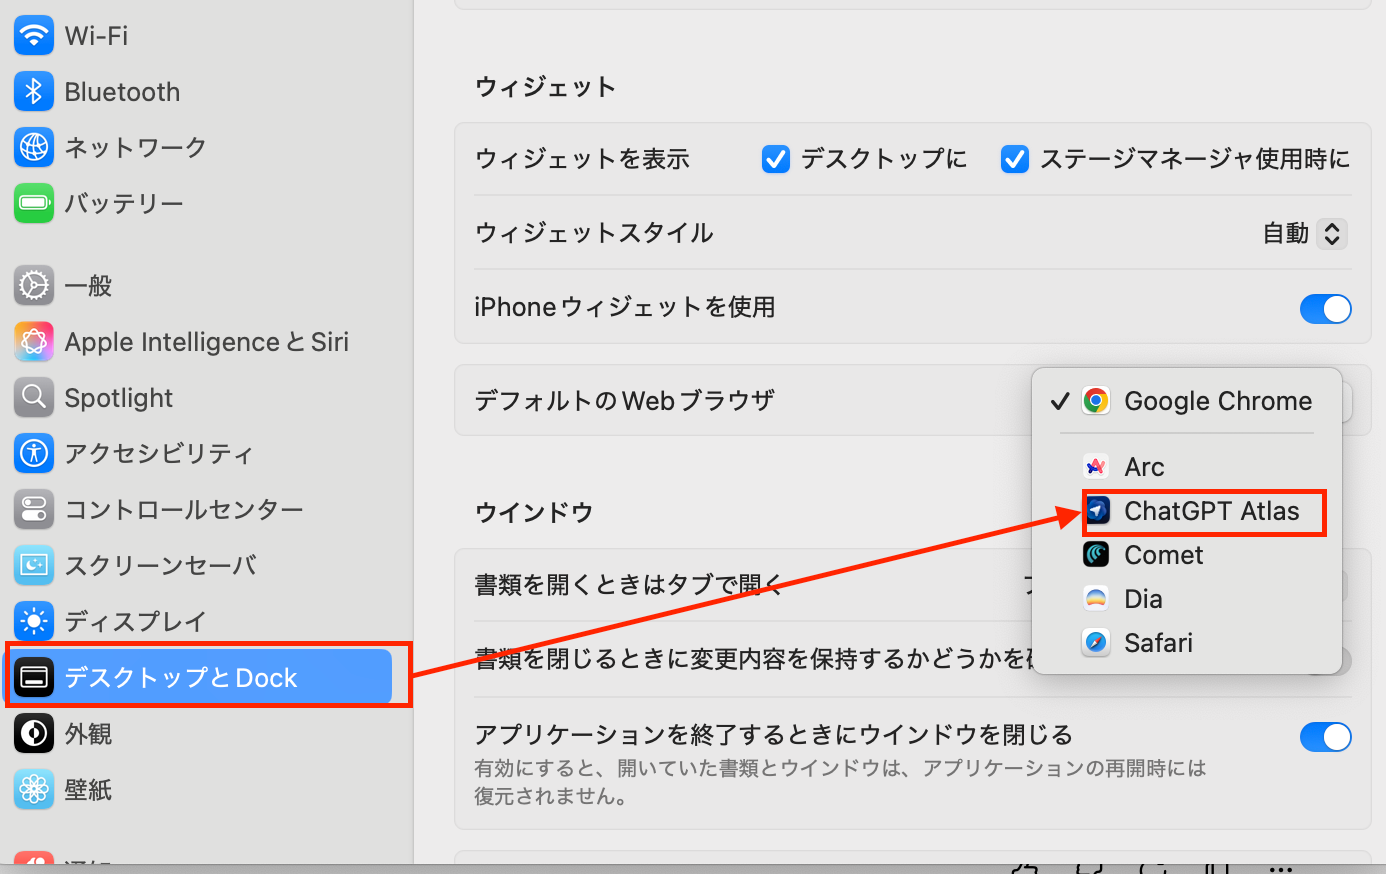Click the ChatGPT Atlas browser icon
Screen dimensions: 1386x874
(x=1097, y=511)
